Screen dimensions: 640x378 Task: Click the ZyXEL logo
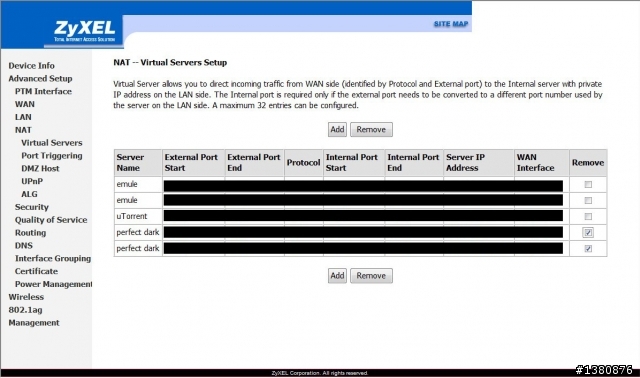click(x=85, y=31)
